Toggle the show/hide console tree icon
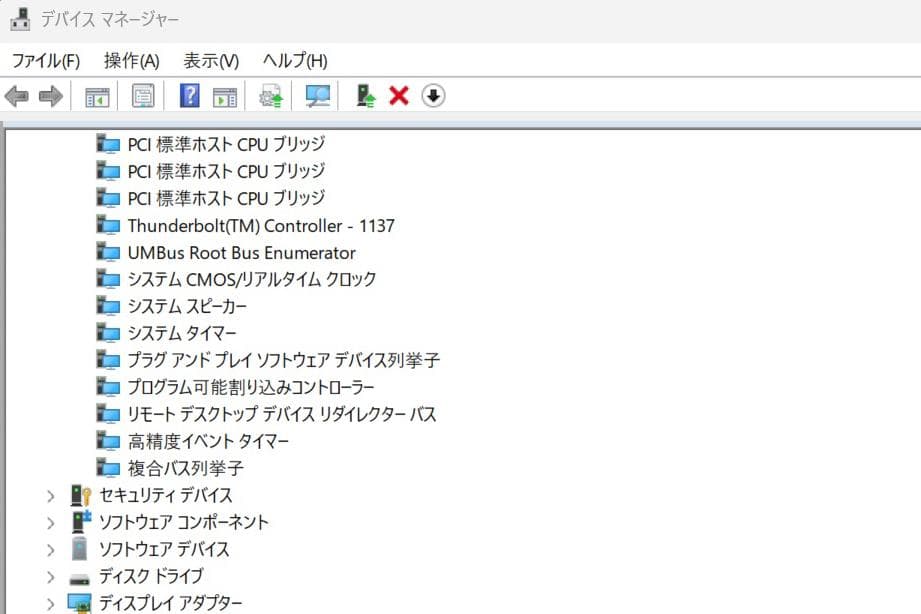This screenshot has width=921, height=614. [x=97, y=96]
